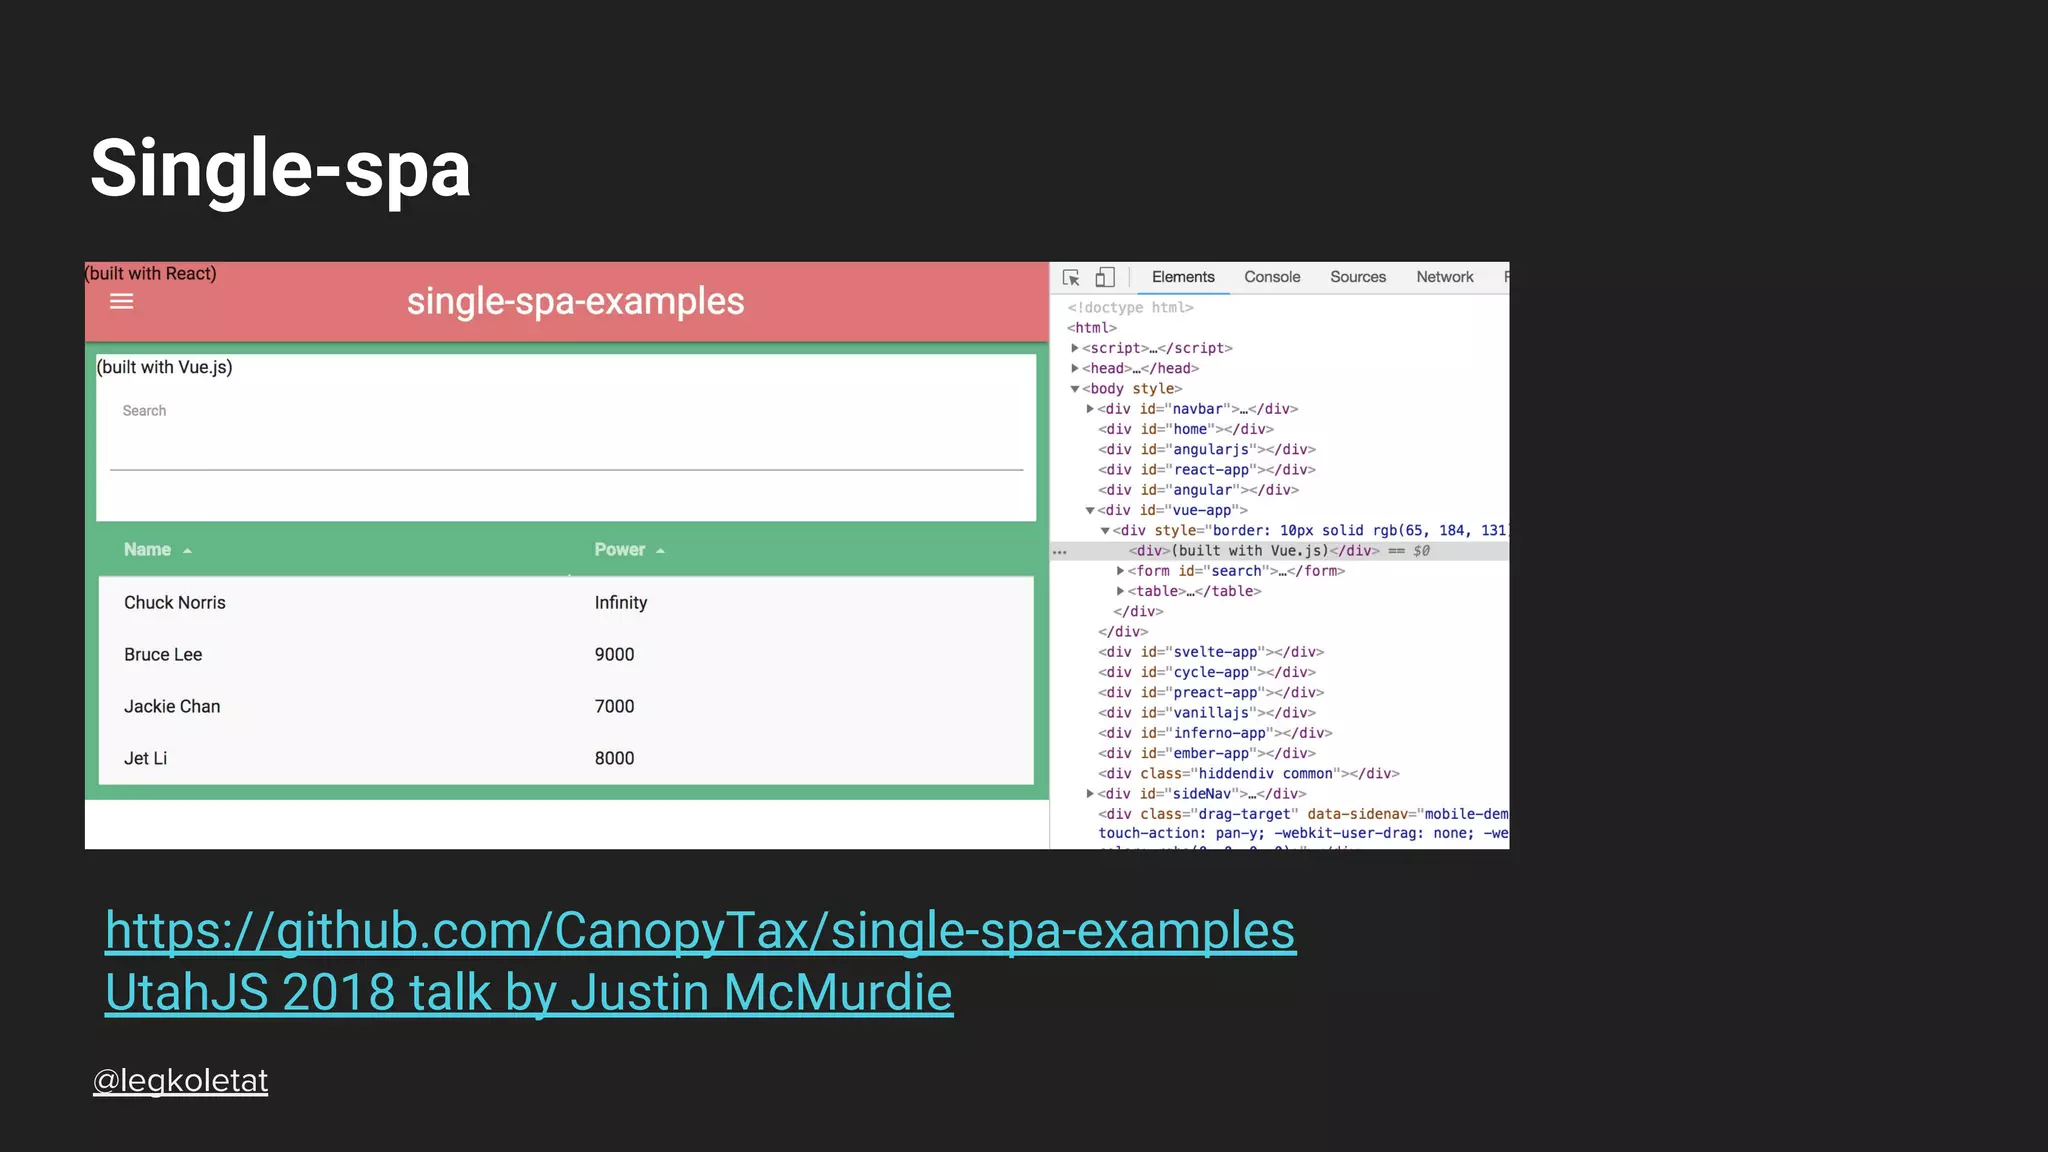
Task: Expand the form id search node
Action: 1120,571
